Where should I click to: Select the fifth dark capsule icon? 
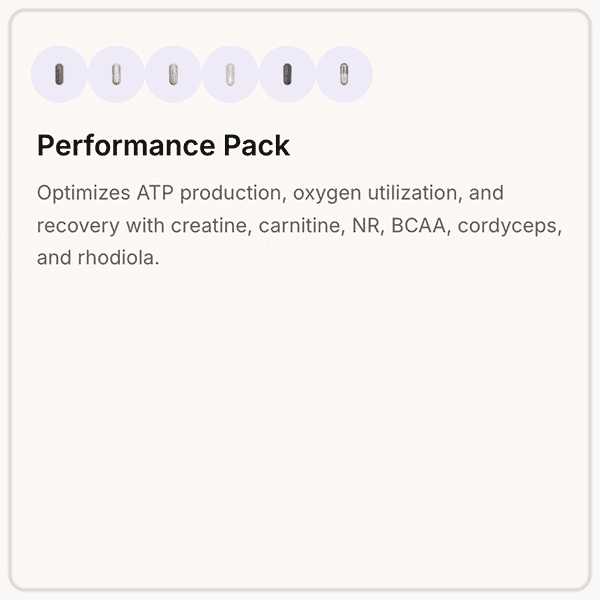(287, 74)
